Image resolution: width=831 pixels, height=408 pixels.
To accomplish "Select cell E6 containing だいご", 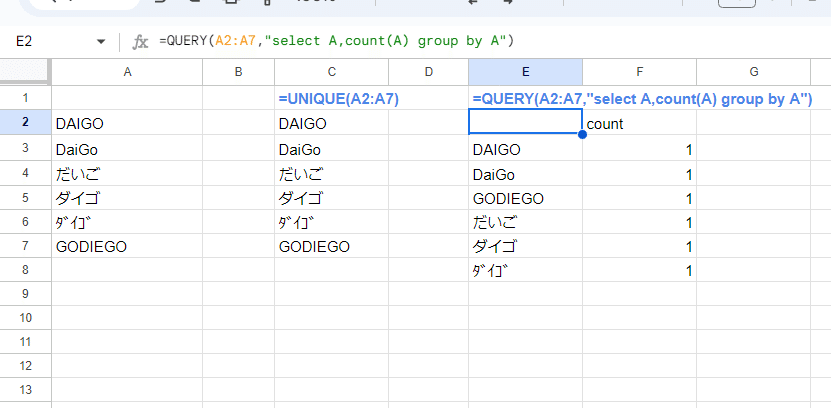I will 525,222.
